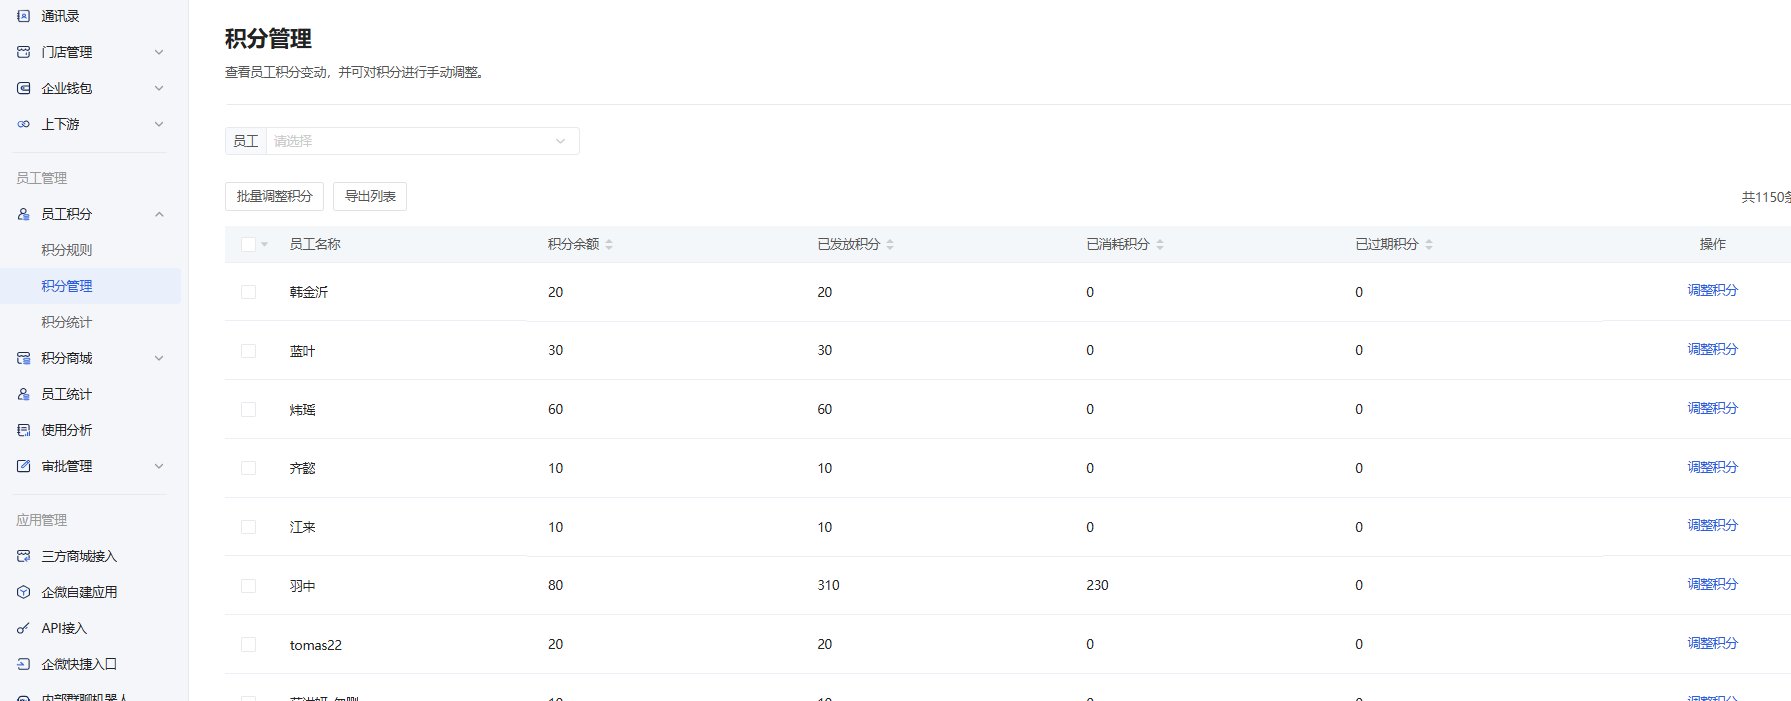The image size is (1791, 701).
Task: Check the select-all header checkbox
Action: [248, 244]
